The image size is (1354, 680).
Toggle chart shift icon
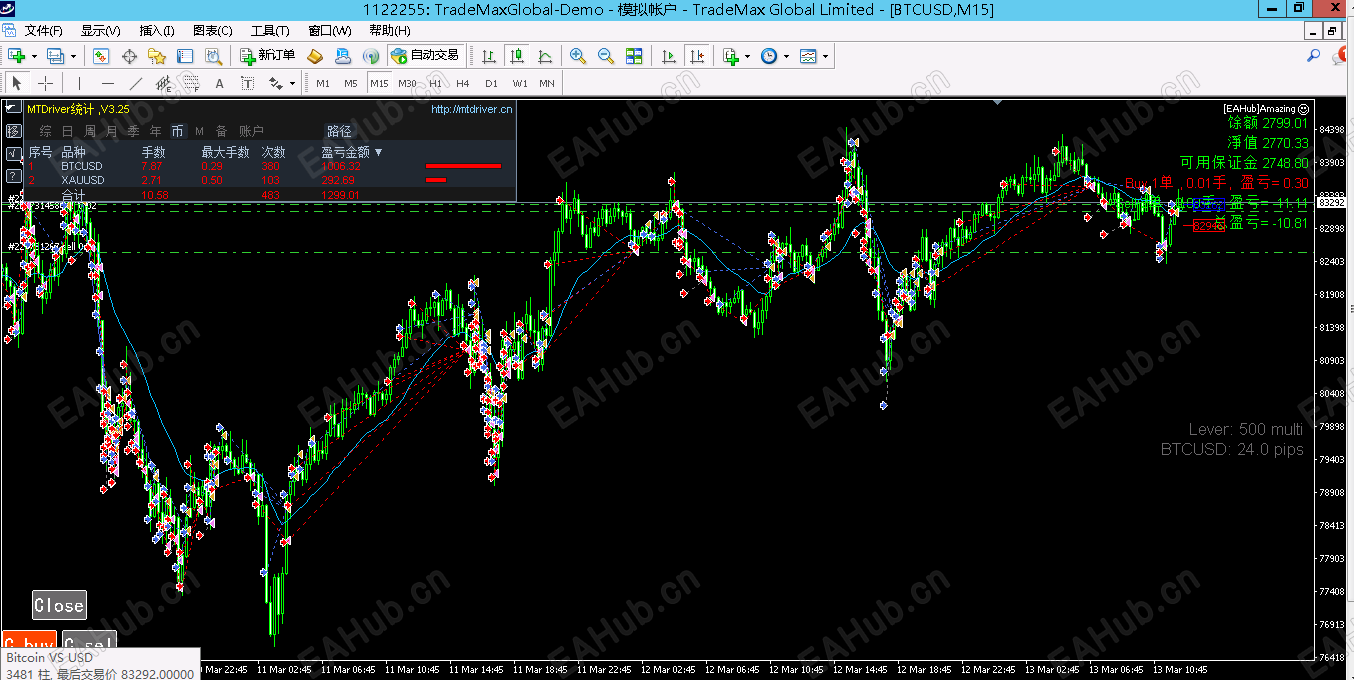tap(697, 56)
